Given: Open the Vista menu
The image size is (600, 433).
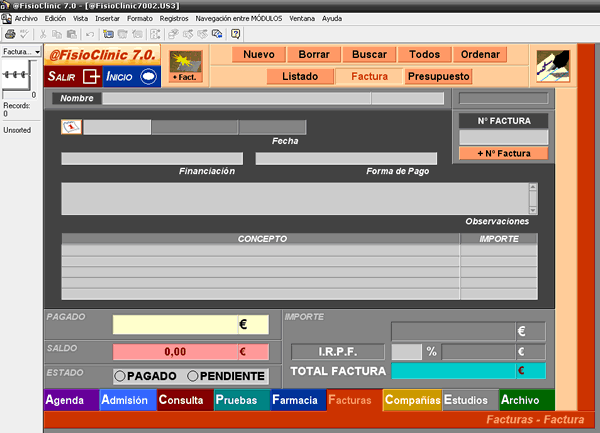Looking at the screenshot, I should pos(80,18).
